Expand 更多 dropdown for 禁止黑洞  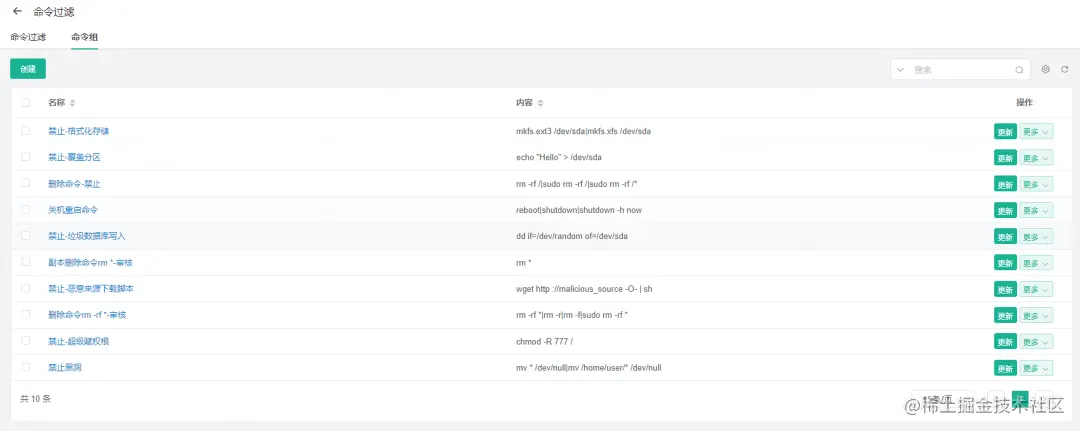click(x=1036, y=368)
